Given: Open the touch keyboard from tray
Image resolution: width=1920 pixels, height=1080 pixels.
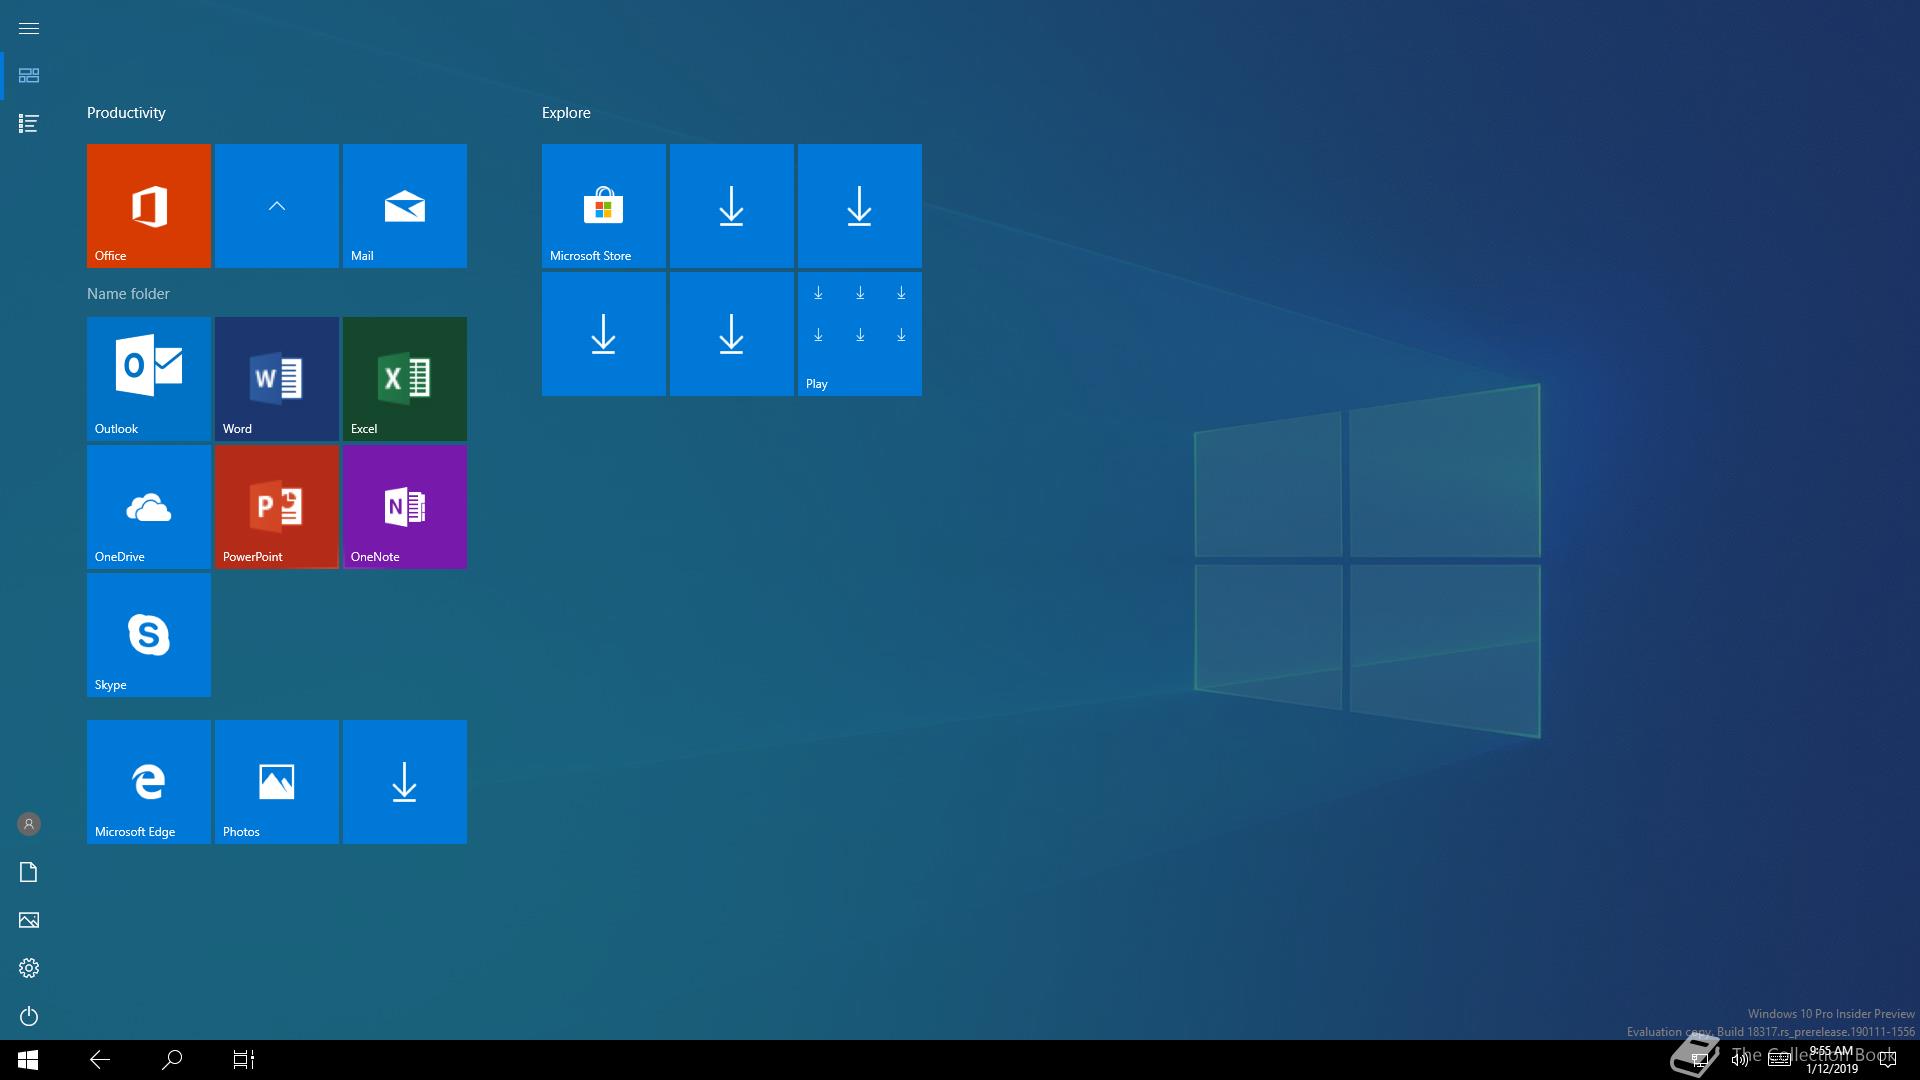Looking at the screenshot, I should (1779, 1060).
